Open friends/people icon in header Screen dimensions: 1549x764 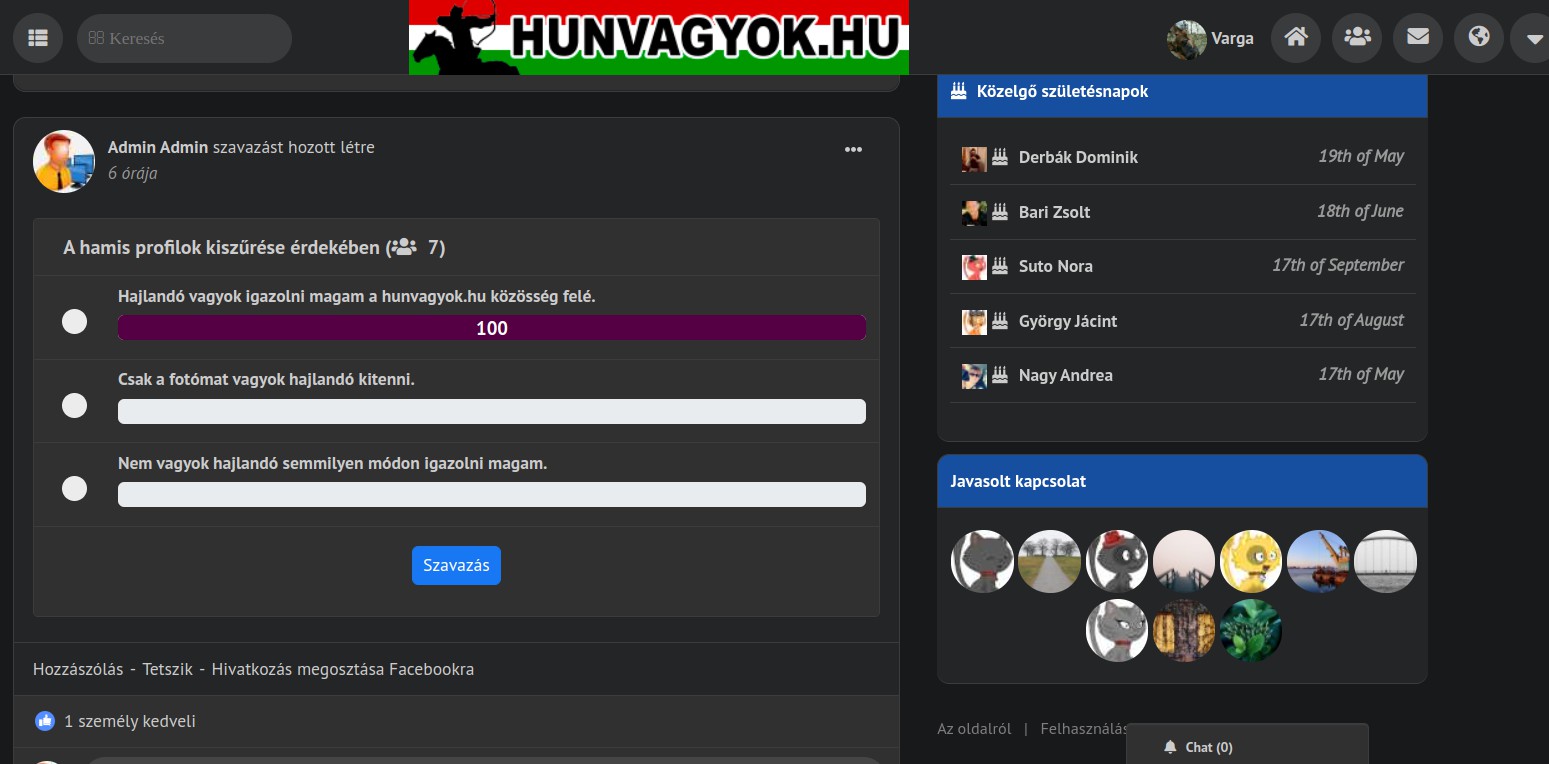tap(1357, 38)
